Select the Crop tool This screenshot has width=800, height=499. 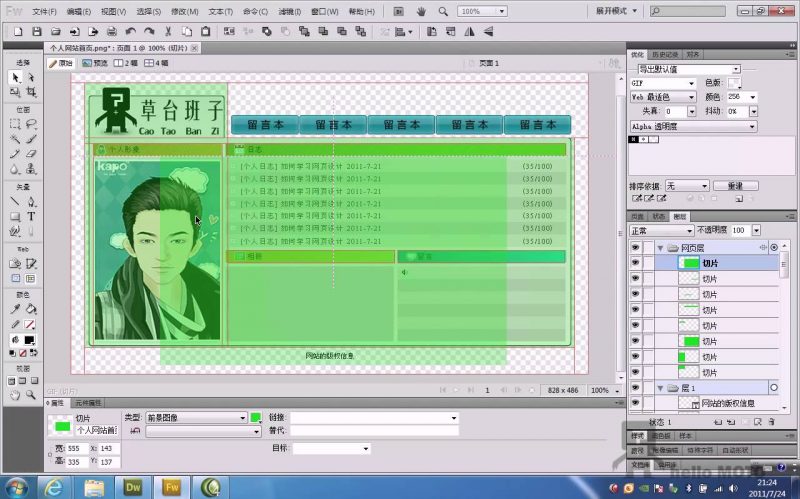tap(31, 92)
